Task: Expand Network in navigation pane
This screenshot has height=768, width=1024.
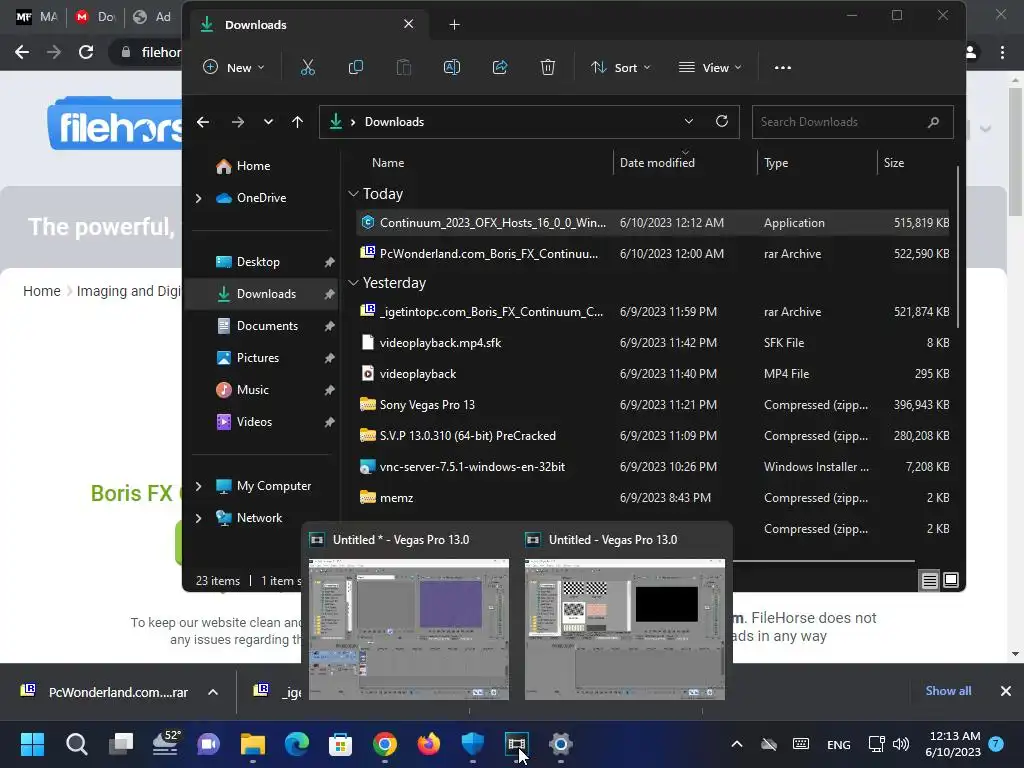Action: click(x=199, y=518)
